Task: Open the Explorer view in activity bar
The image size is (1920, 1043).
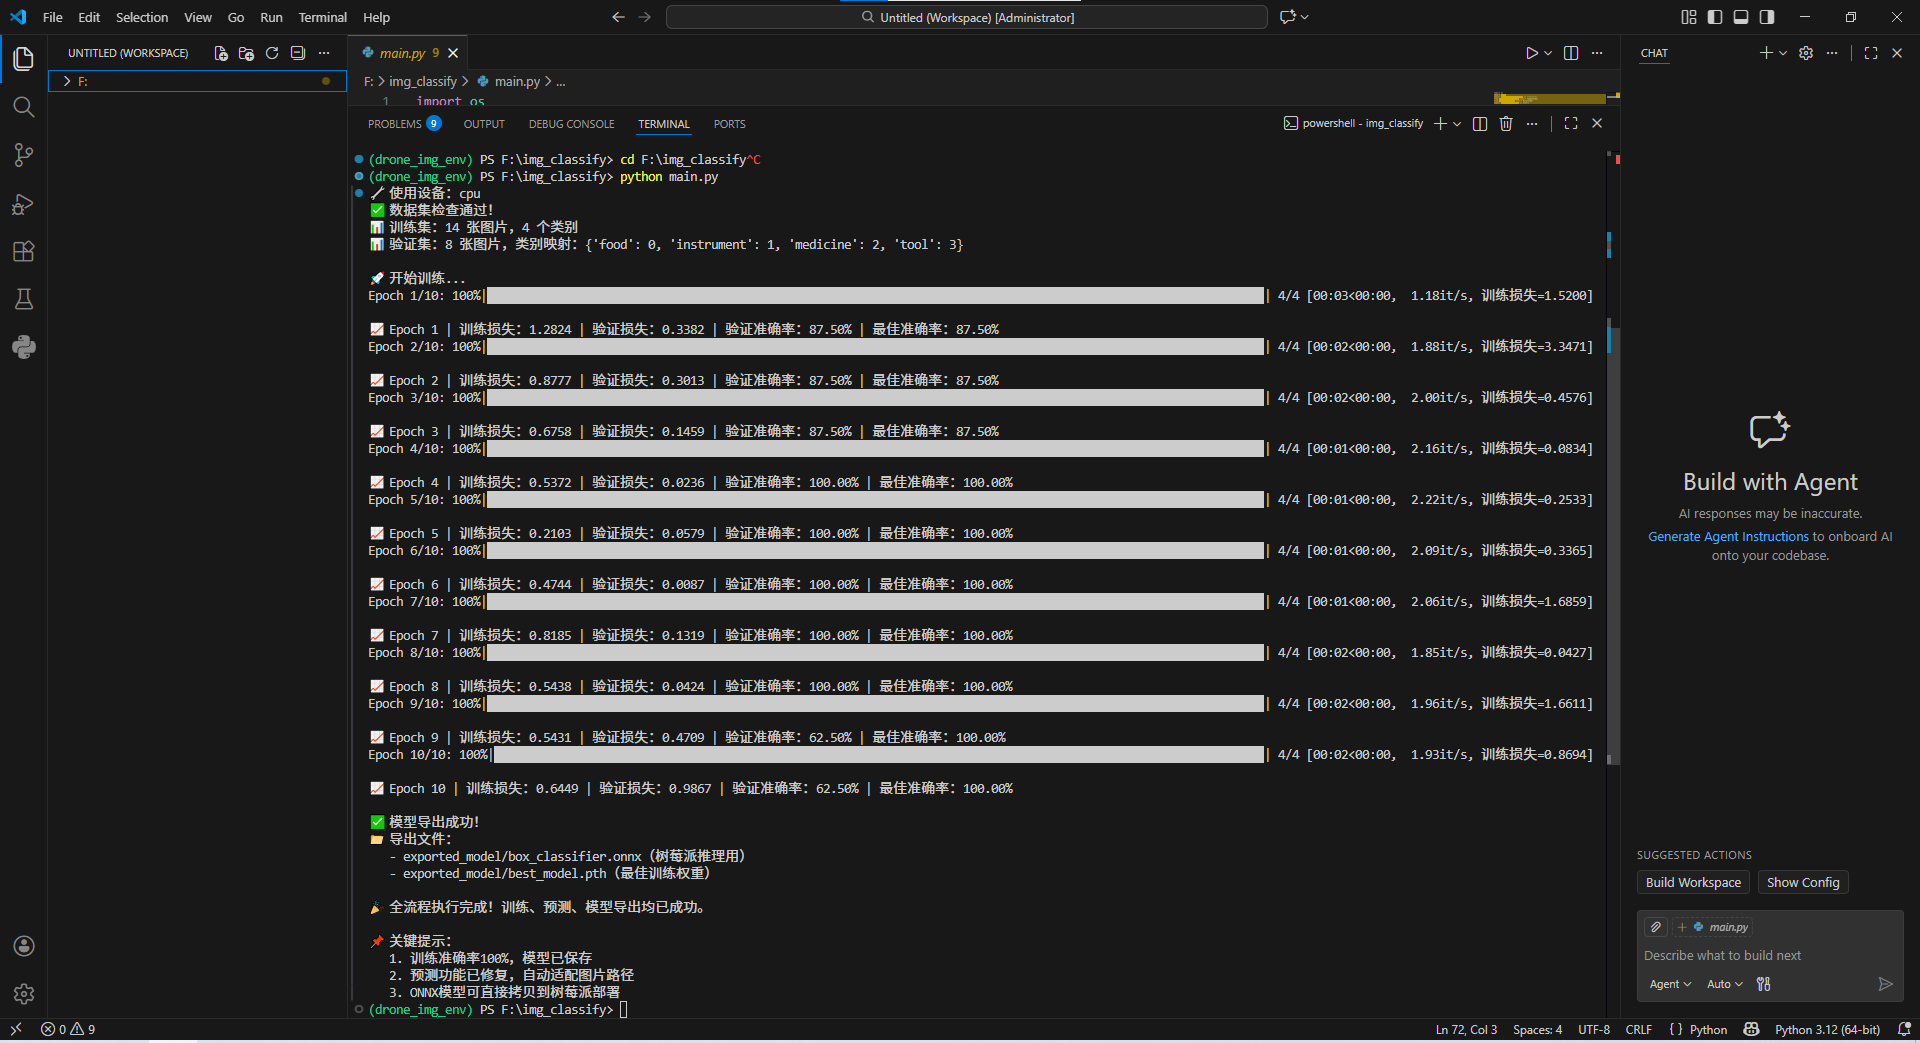Action: point(24,59)
